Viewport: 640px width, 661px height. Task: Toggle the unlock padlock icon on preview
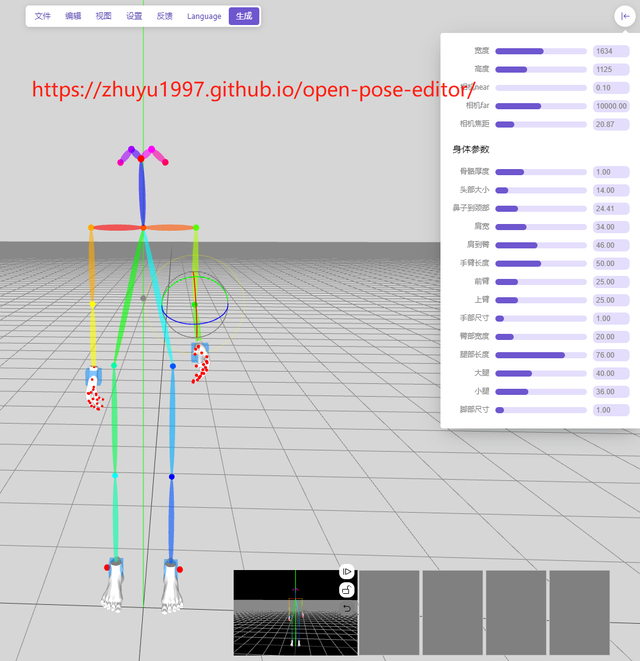pos(347,590)
